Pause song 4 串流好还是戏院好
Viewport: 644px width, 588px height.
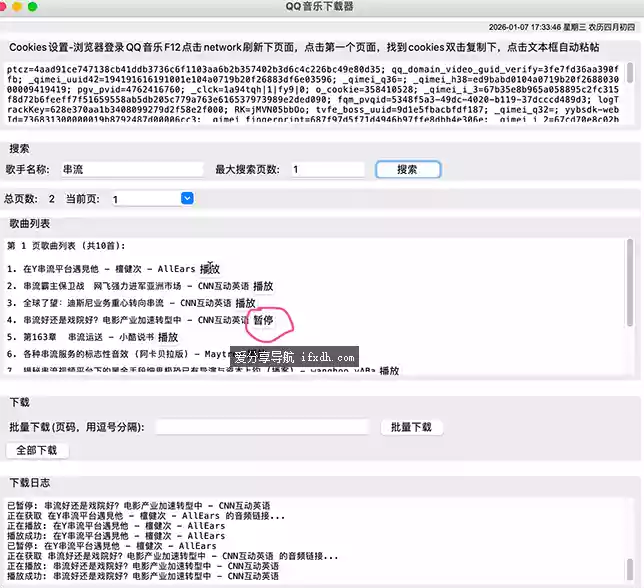(x=263, y=320)
